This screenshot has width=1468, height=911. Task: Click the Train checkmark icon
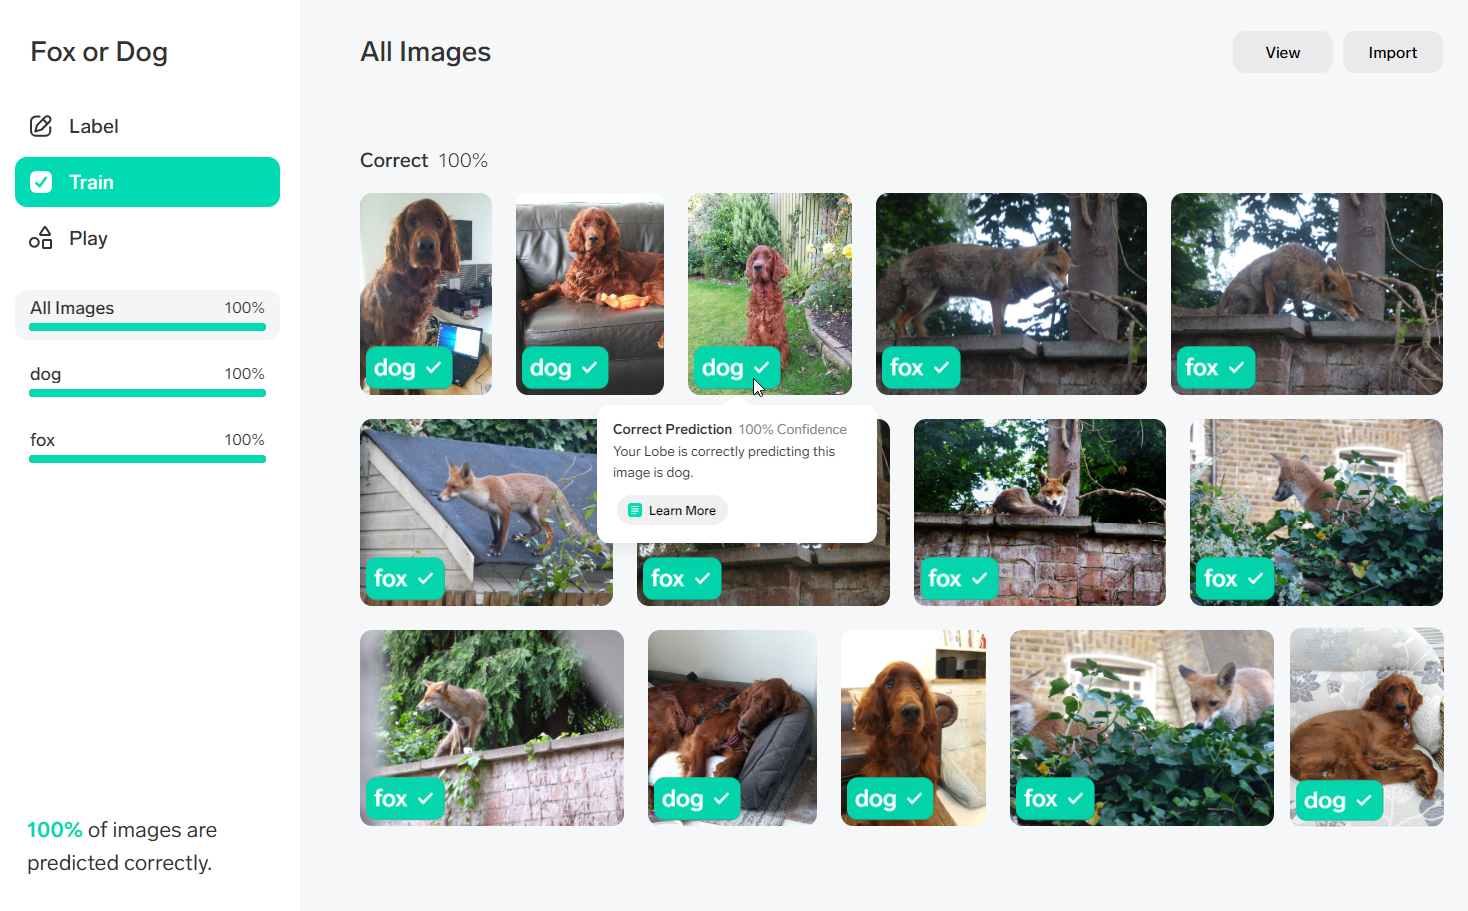click(x=41, y=182)
